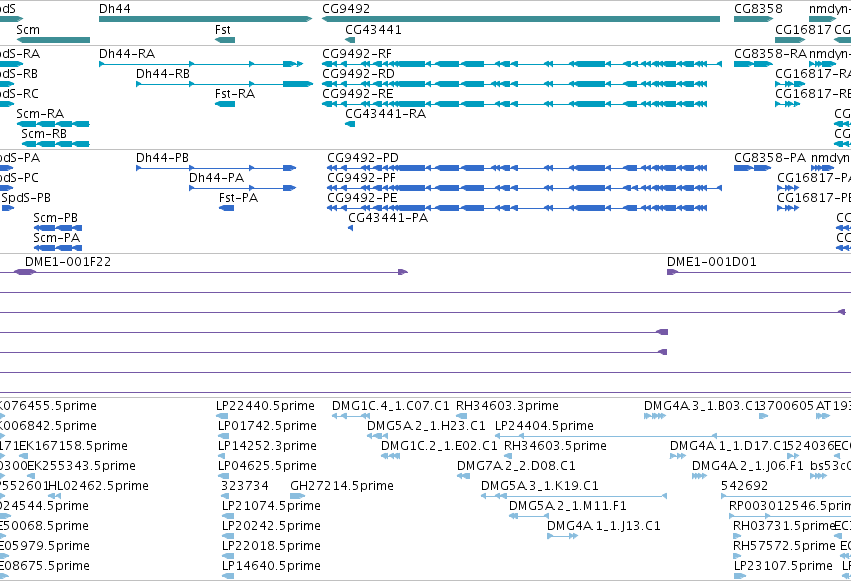Select protein CG9492-PF
Viewport: 851px width, 581px height.
[524, 188]
